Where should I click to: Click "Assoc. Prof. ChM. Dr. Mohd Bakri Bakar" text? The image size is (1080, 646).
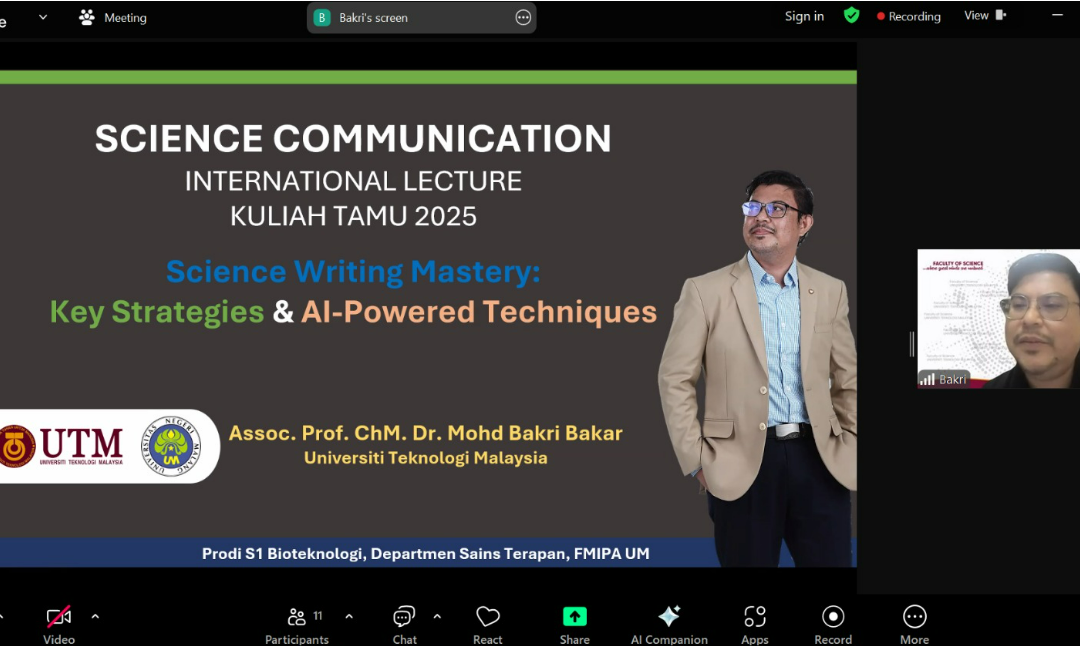pyautogui.click(x=426, y=433)
